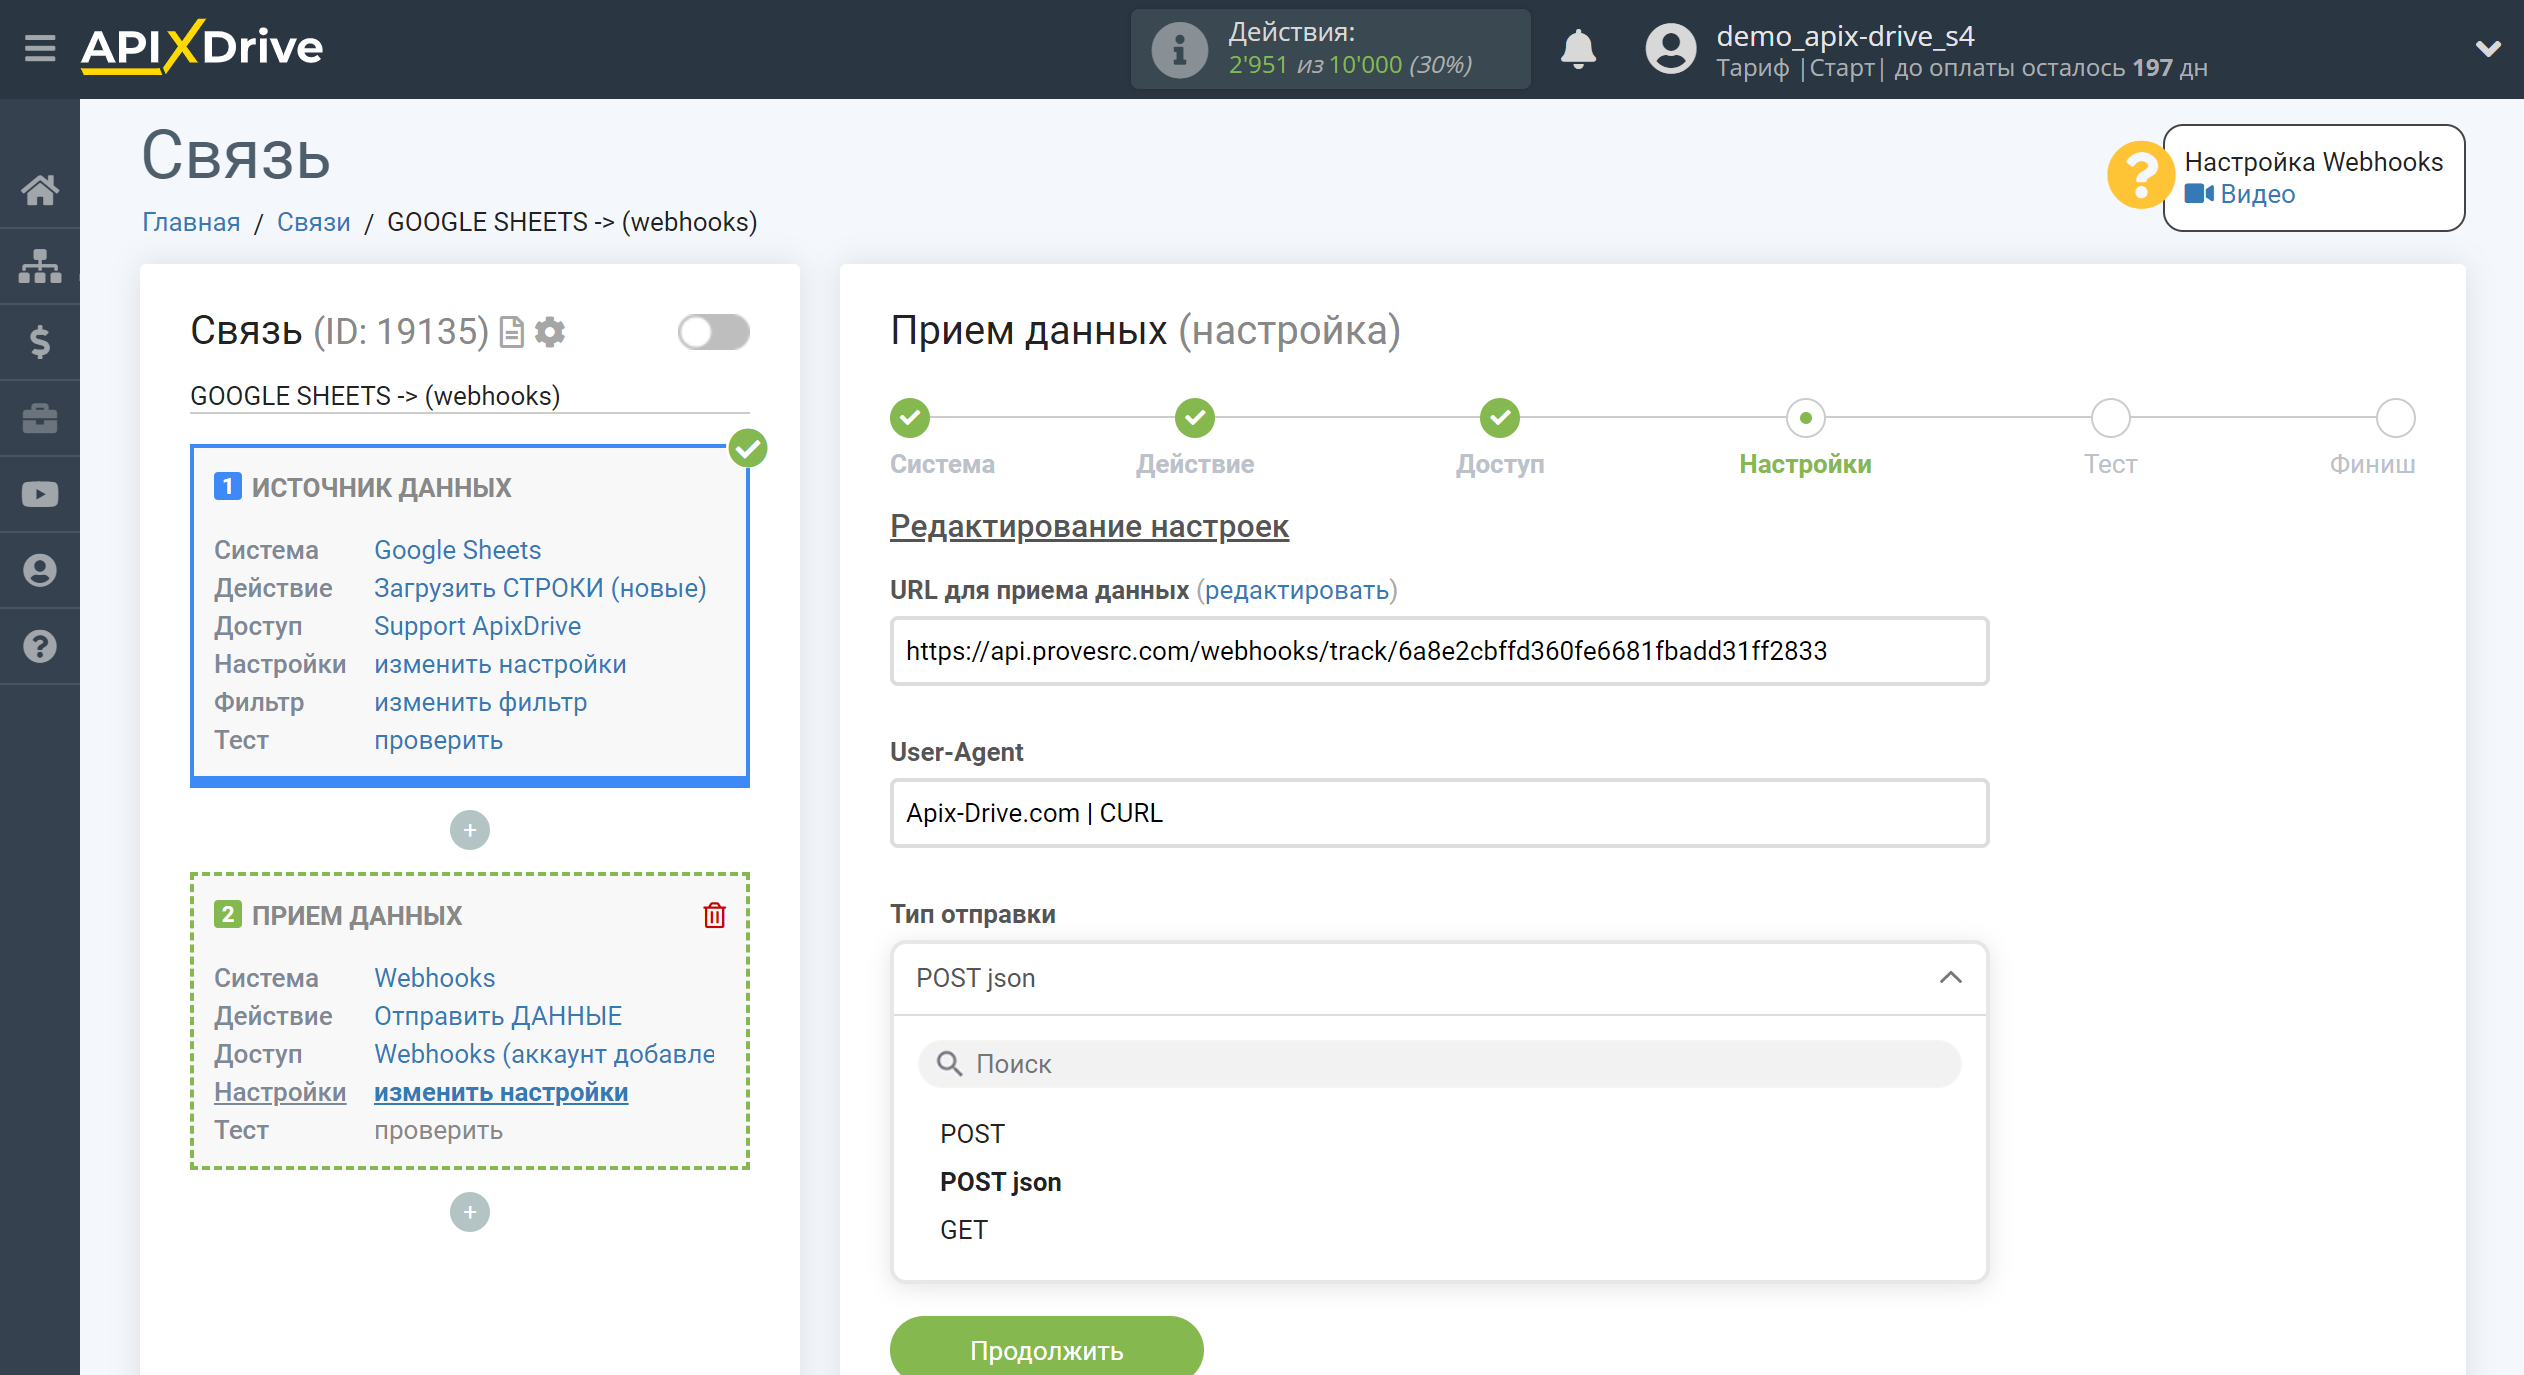Click the редактировать URL link
2524x1375 pixels.
[1296, 590]
